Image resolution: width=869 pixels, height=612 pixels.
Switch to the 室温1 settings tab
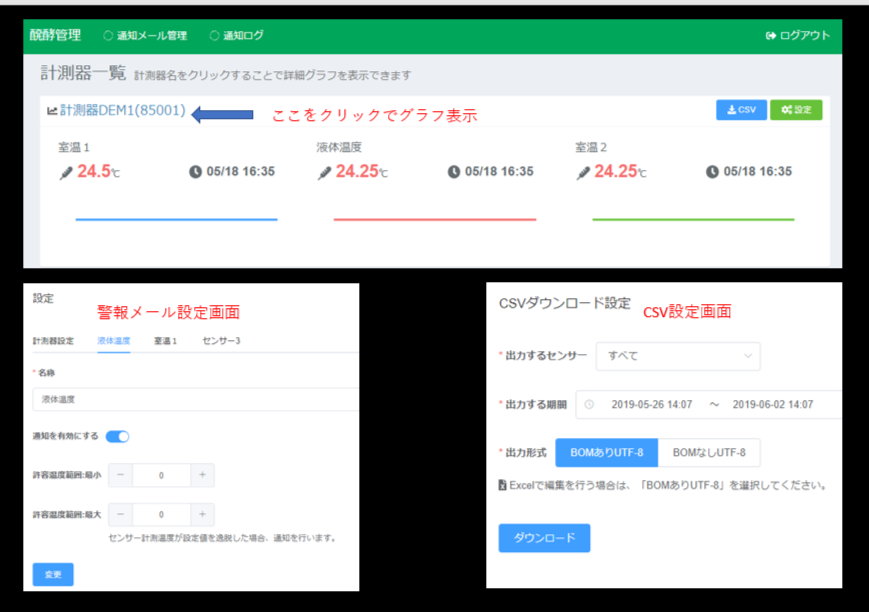[x=165, y=341]
